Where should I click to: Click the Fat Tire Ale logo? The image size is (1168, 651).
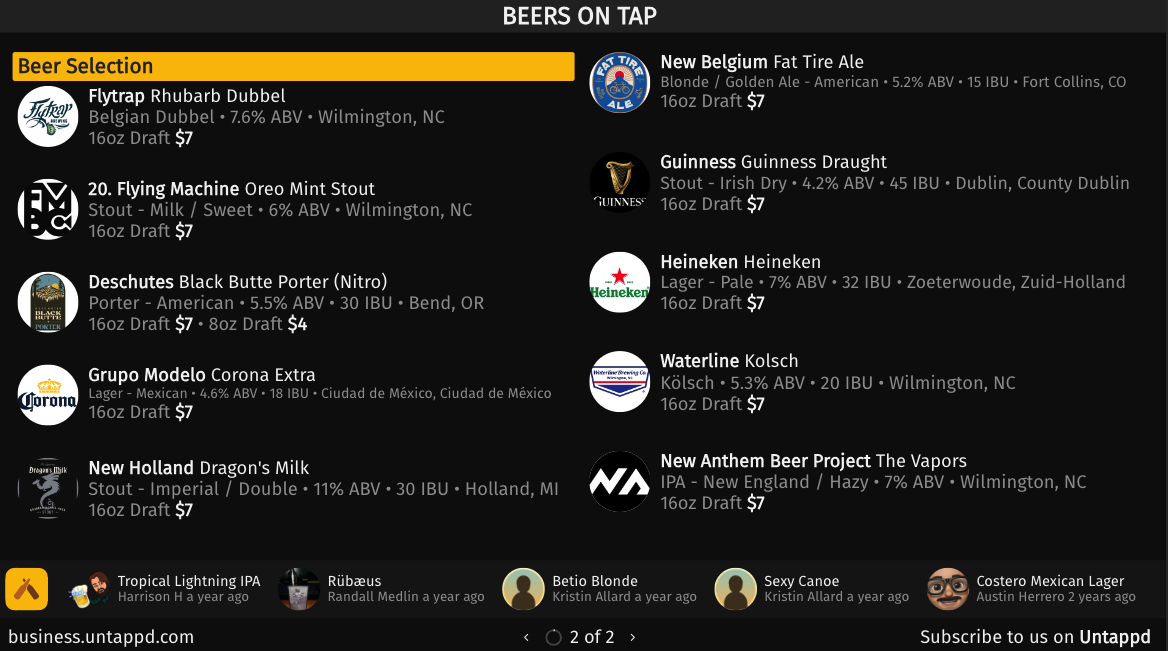(620, 83)
